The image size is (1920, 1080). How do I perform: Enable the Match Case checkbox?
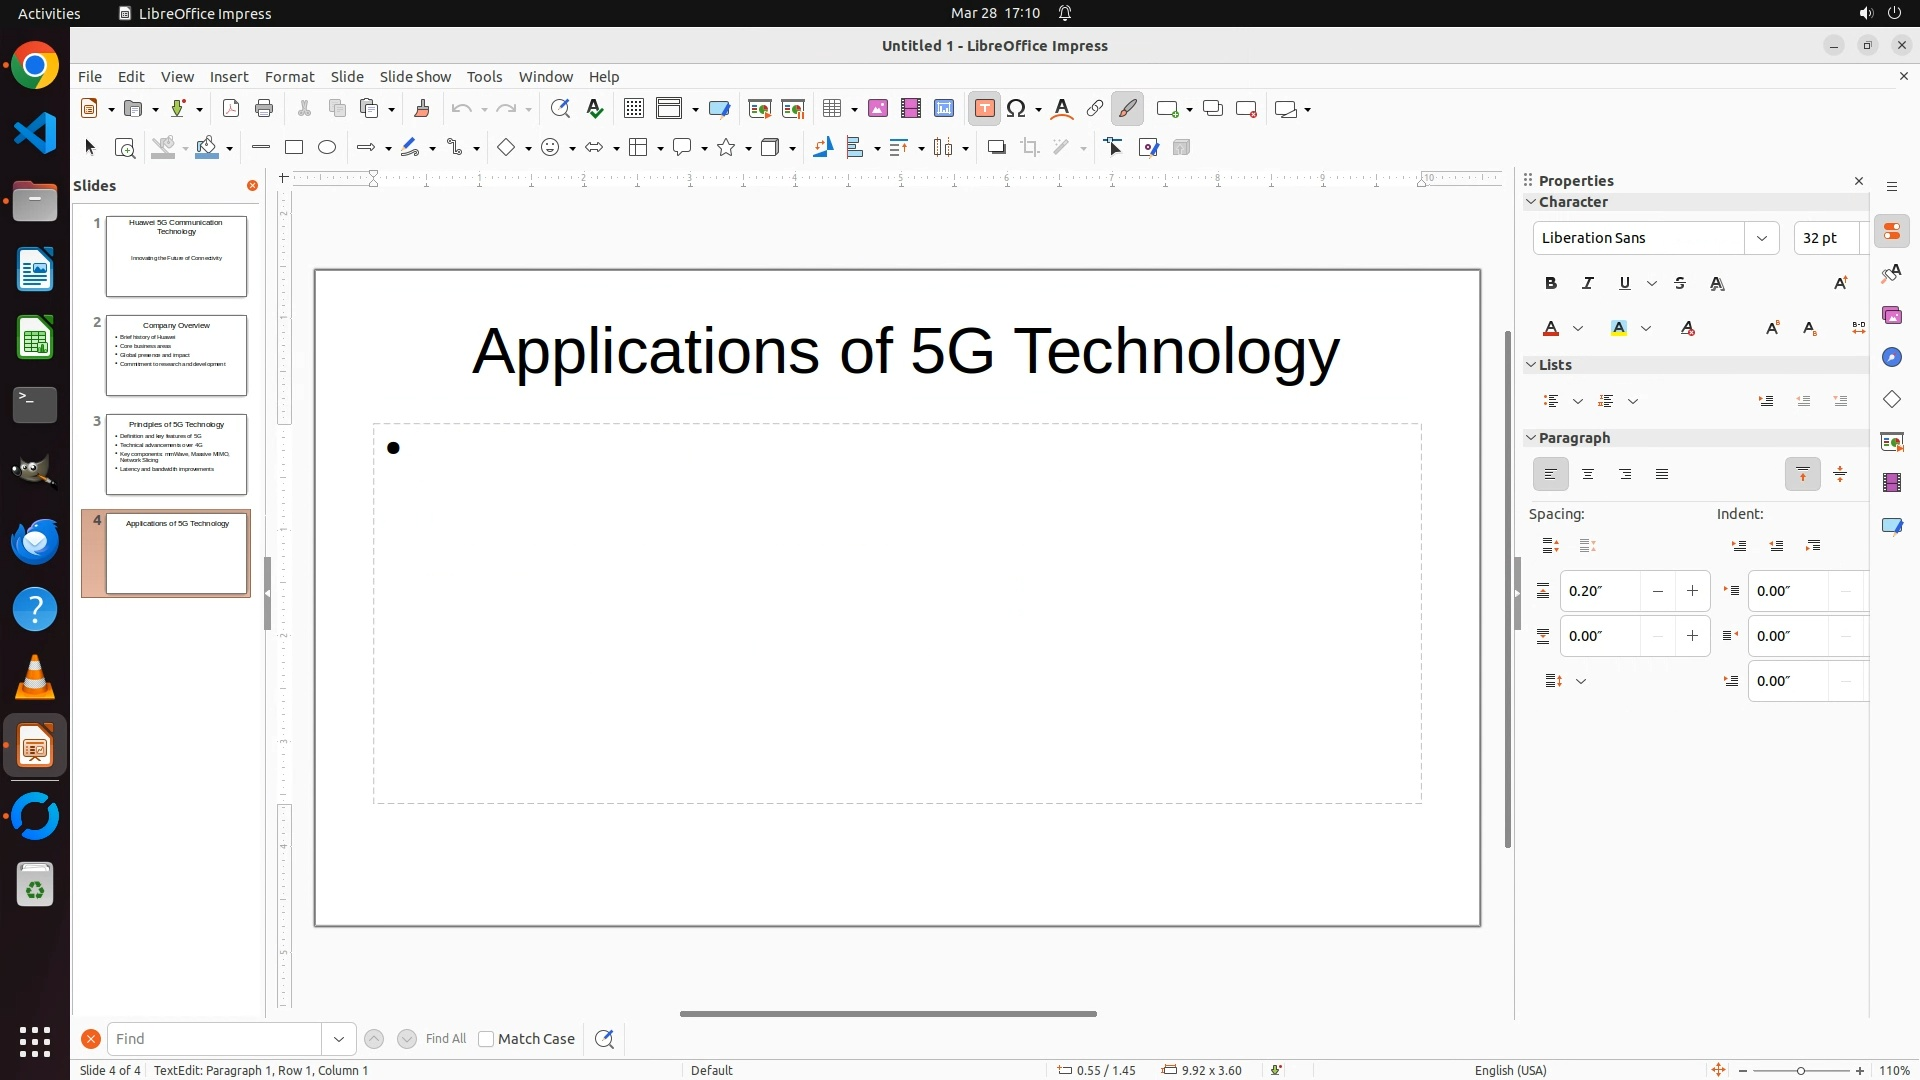point(486,1039)
